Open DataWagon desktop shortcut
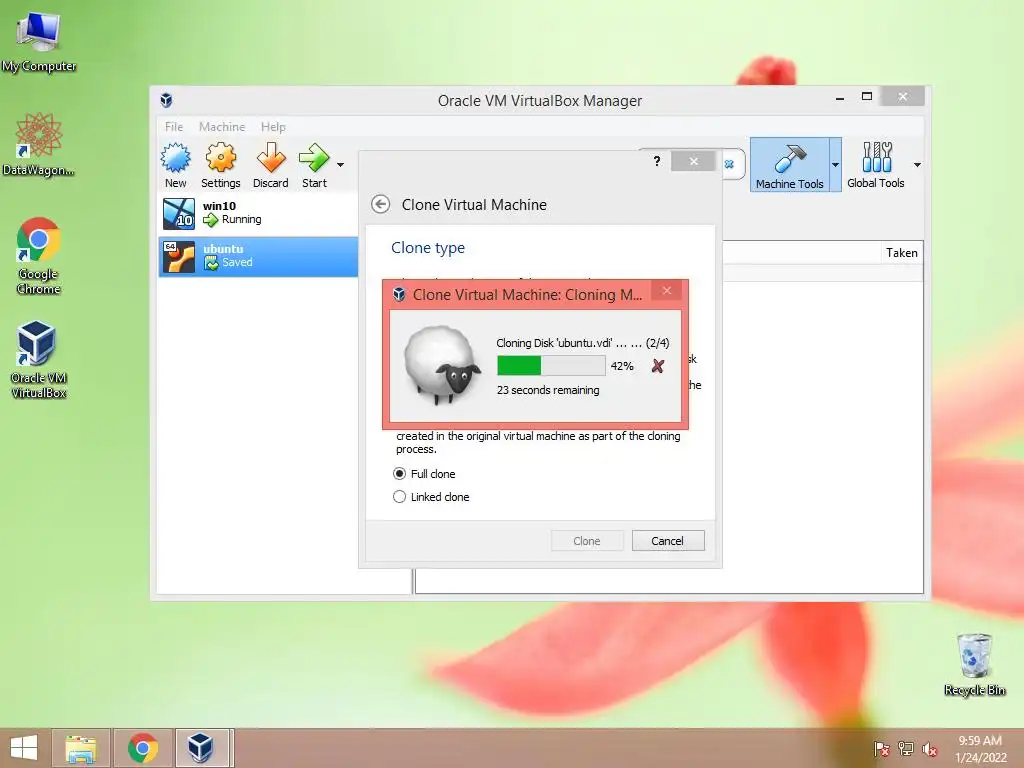Image resolution: width=1024 pixels, height=768 pixels. click(39, 145)
